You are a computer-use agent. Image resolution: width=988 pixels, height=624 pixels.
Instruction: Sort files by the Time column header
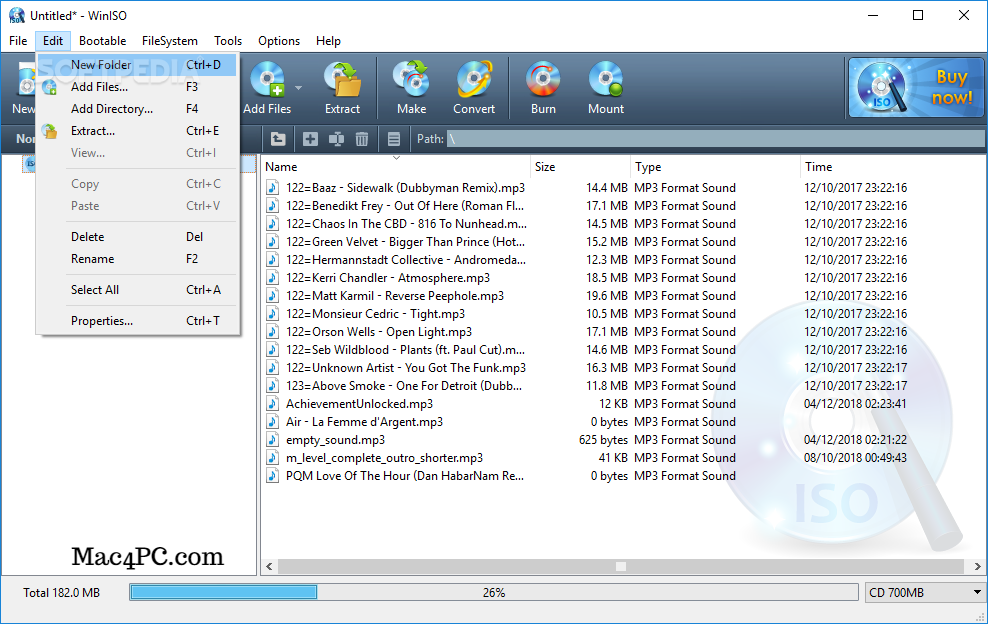coord(892,167)
